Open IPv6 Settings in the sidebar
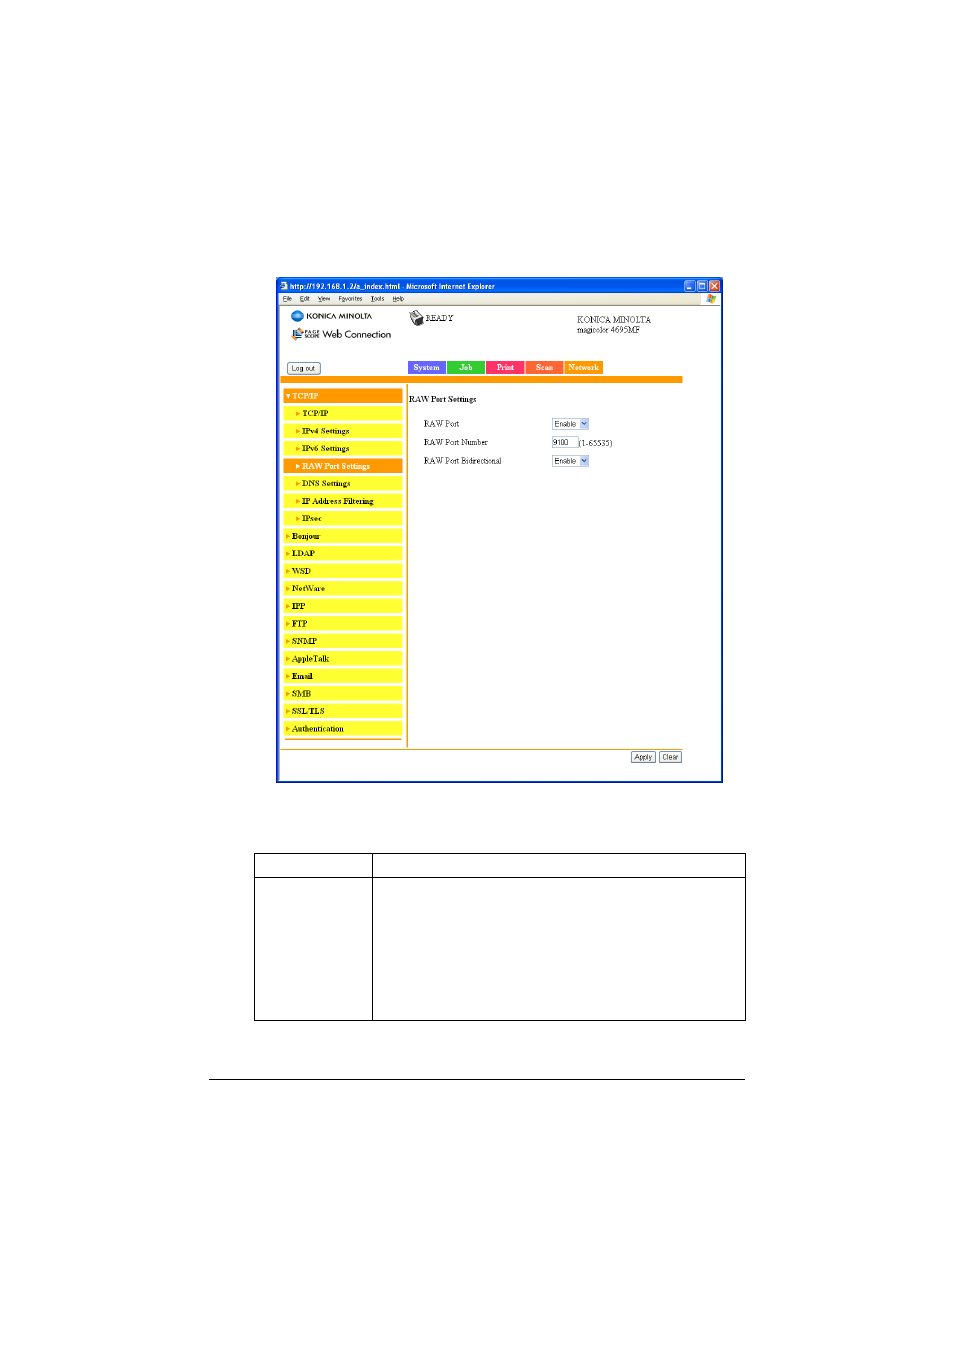The image size is (954, 1350). coord(343,448)
